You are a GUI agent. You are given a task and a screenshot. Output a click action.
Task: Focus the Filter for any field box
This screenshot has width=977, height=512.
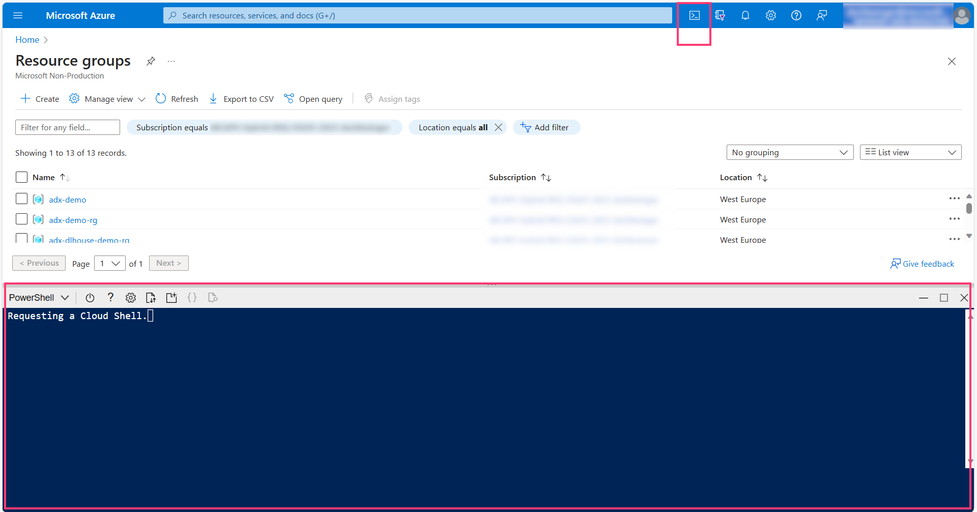click(x=67, y=127)
